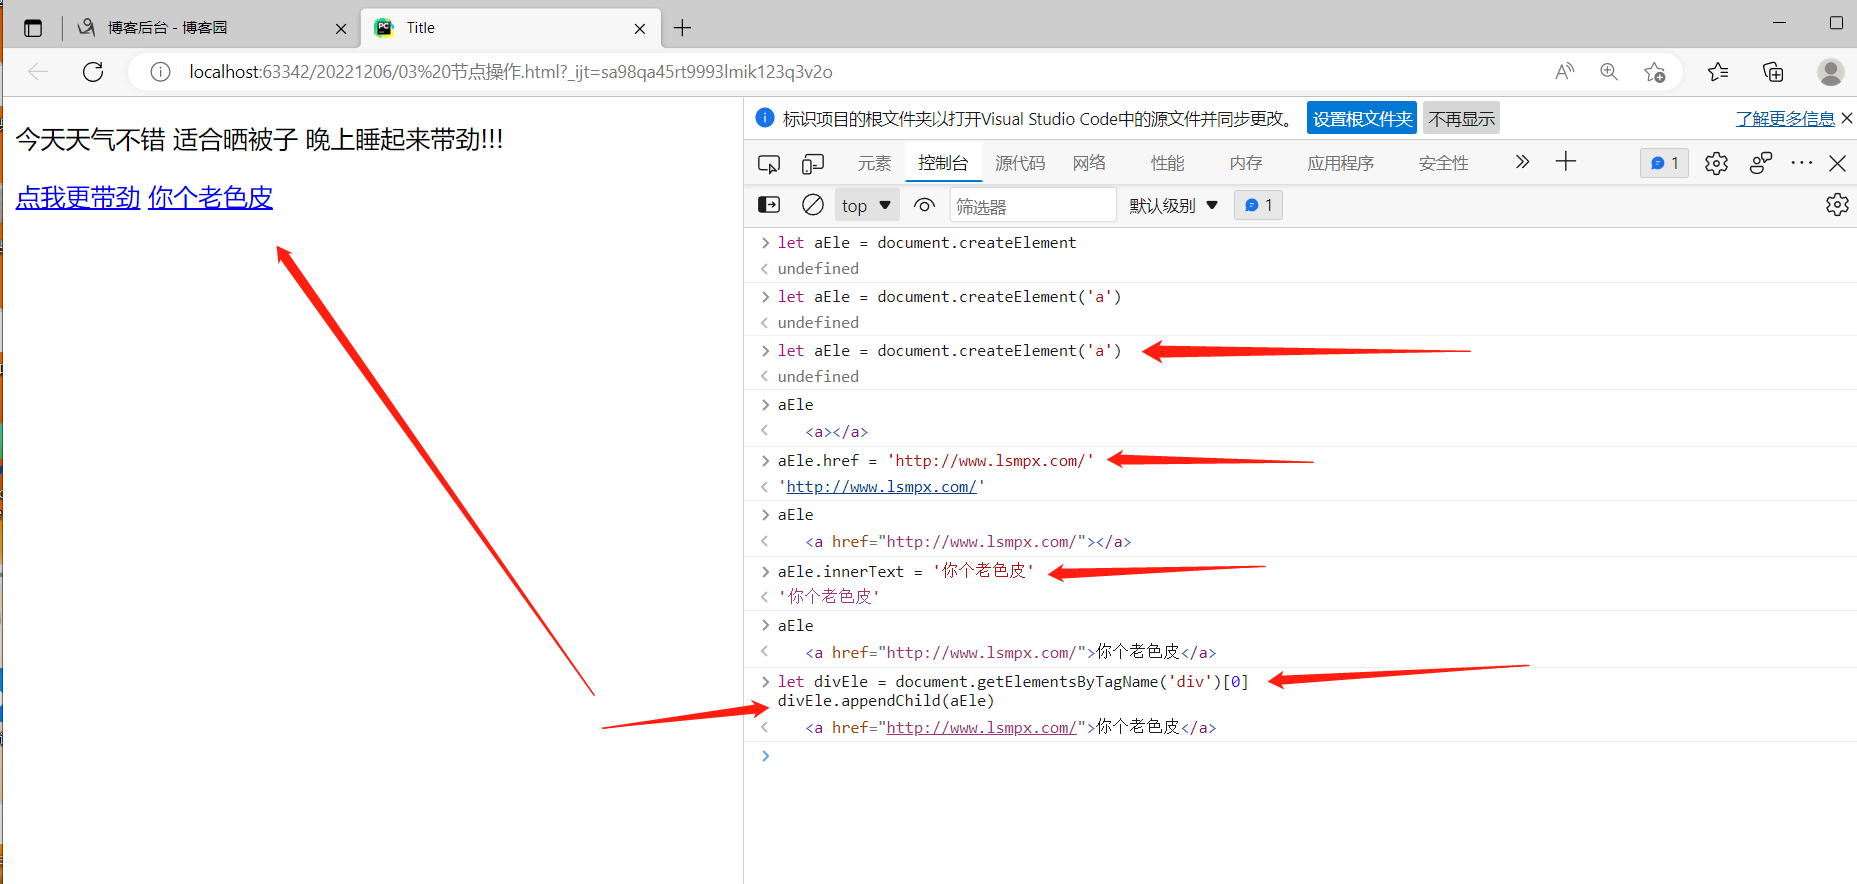Switch to the Network tab (网络)
Screen dimensions: 1857x884
point(1089,163)
